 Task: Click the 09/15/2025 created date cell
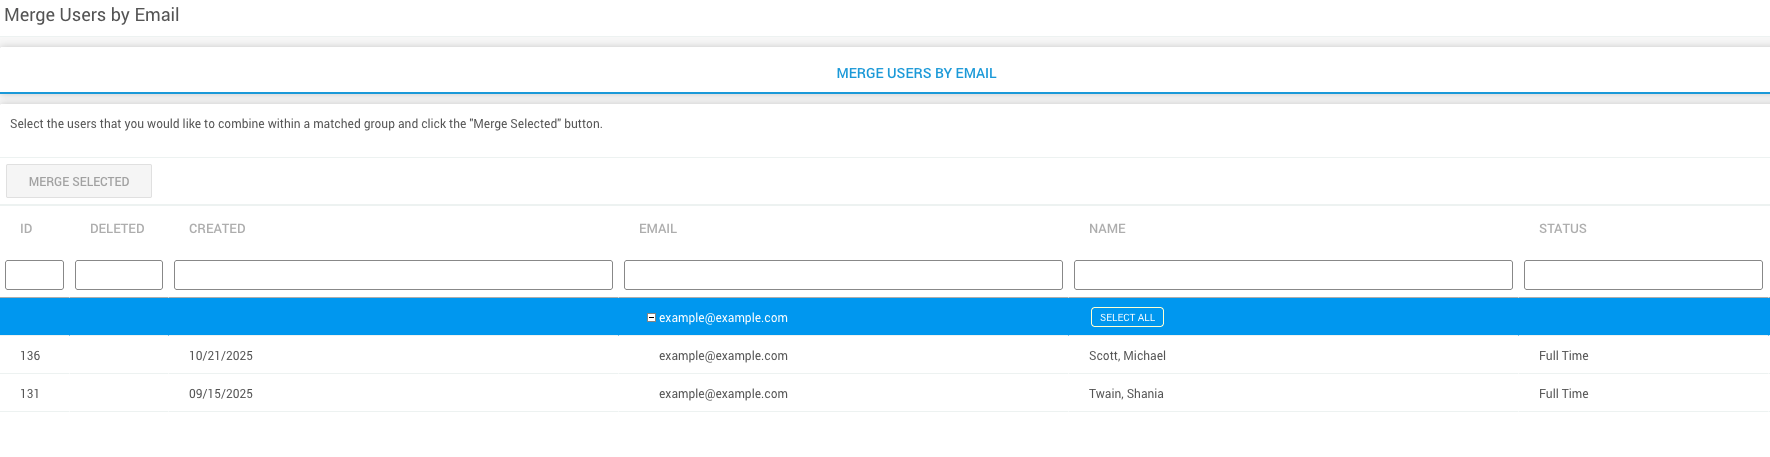coord(221,394)
